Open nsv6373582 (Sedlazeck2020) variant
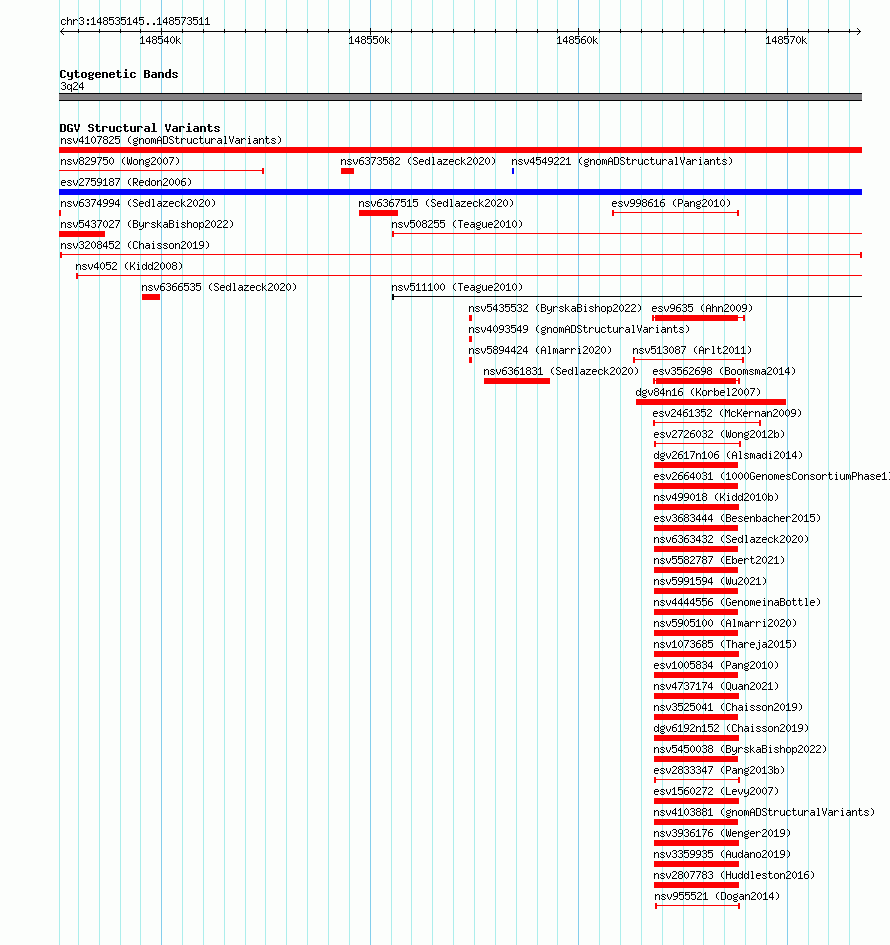This screenshot has width=890, height=945. [418, 162]
